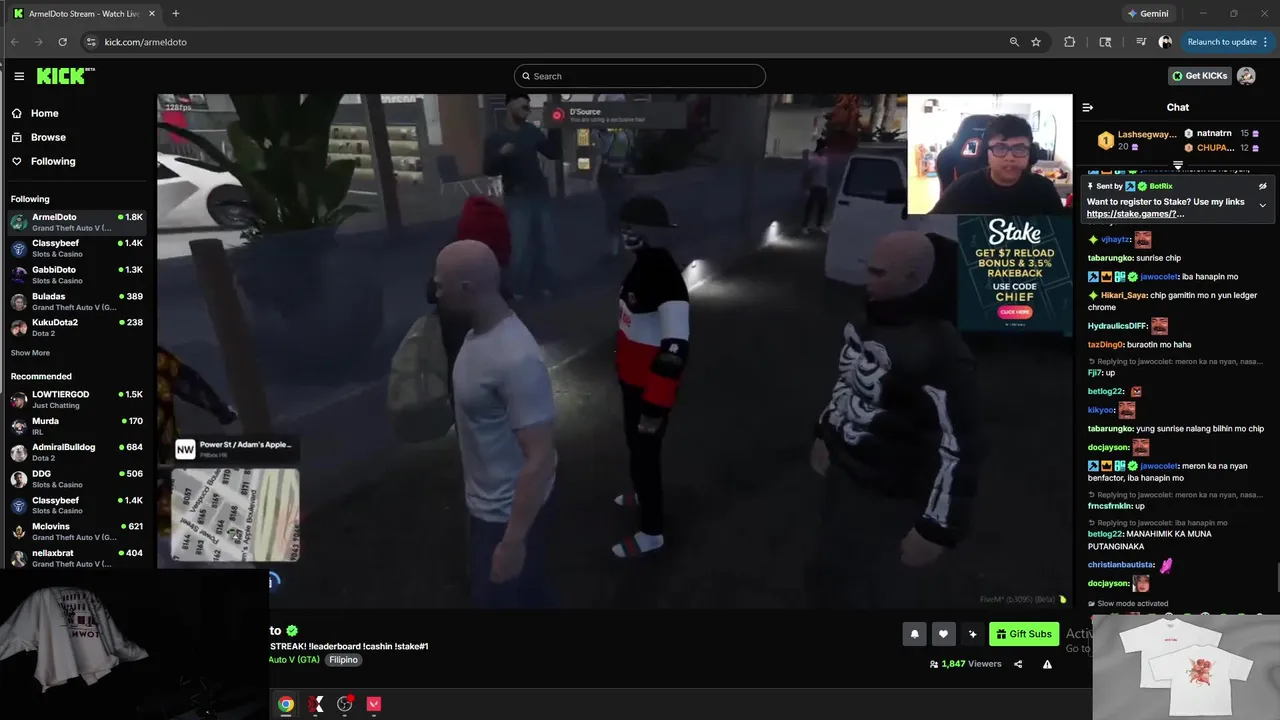Click the verified badge beside channel name
Viewport: 1280px width, 720px height.
292,631
